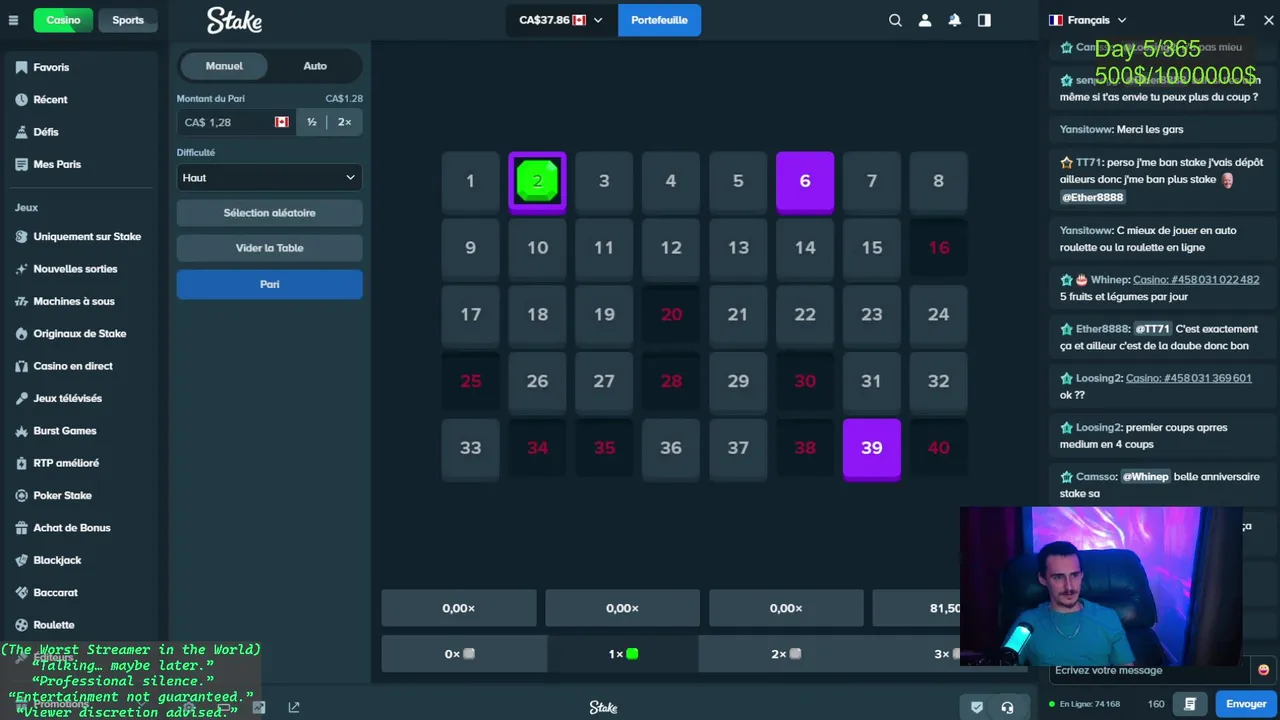Click the Stake logo in header
The image size is (1280, 720).
[234, 20]
